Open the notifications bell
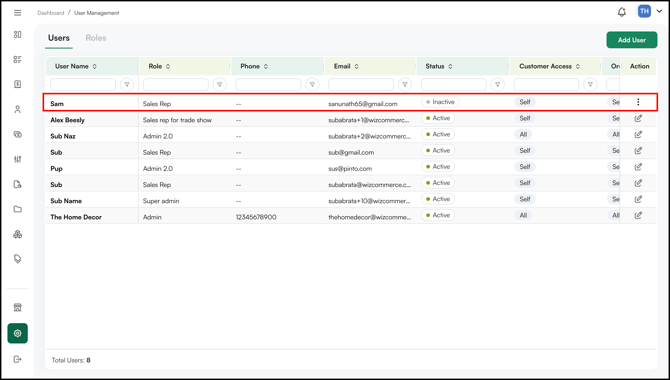The image size is (670, 380). [x=622, y=12]
